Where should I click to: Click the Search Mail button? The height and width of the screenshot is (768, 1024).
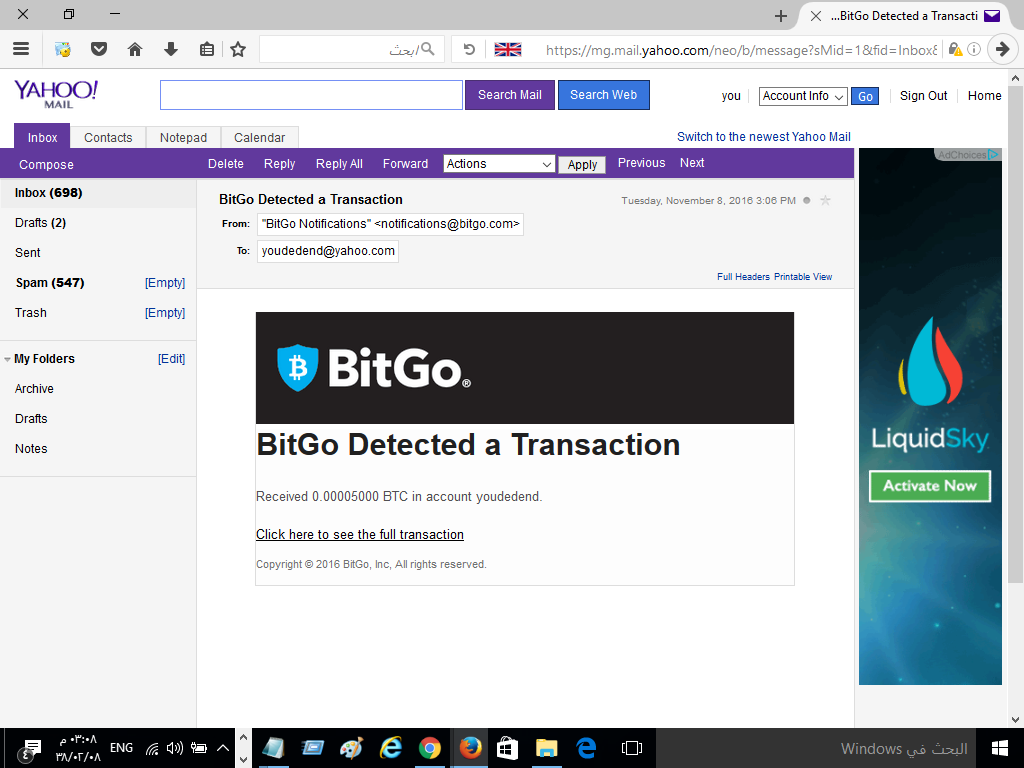point(510,95)
